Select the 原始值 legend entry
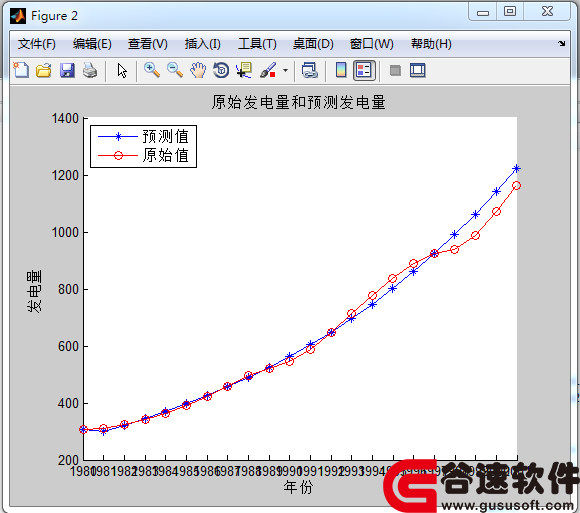 144,155
